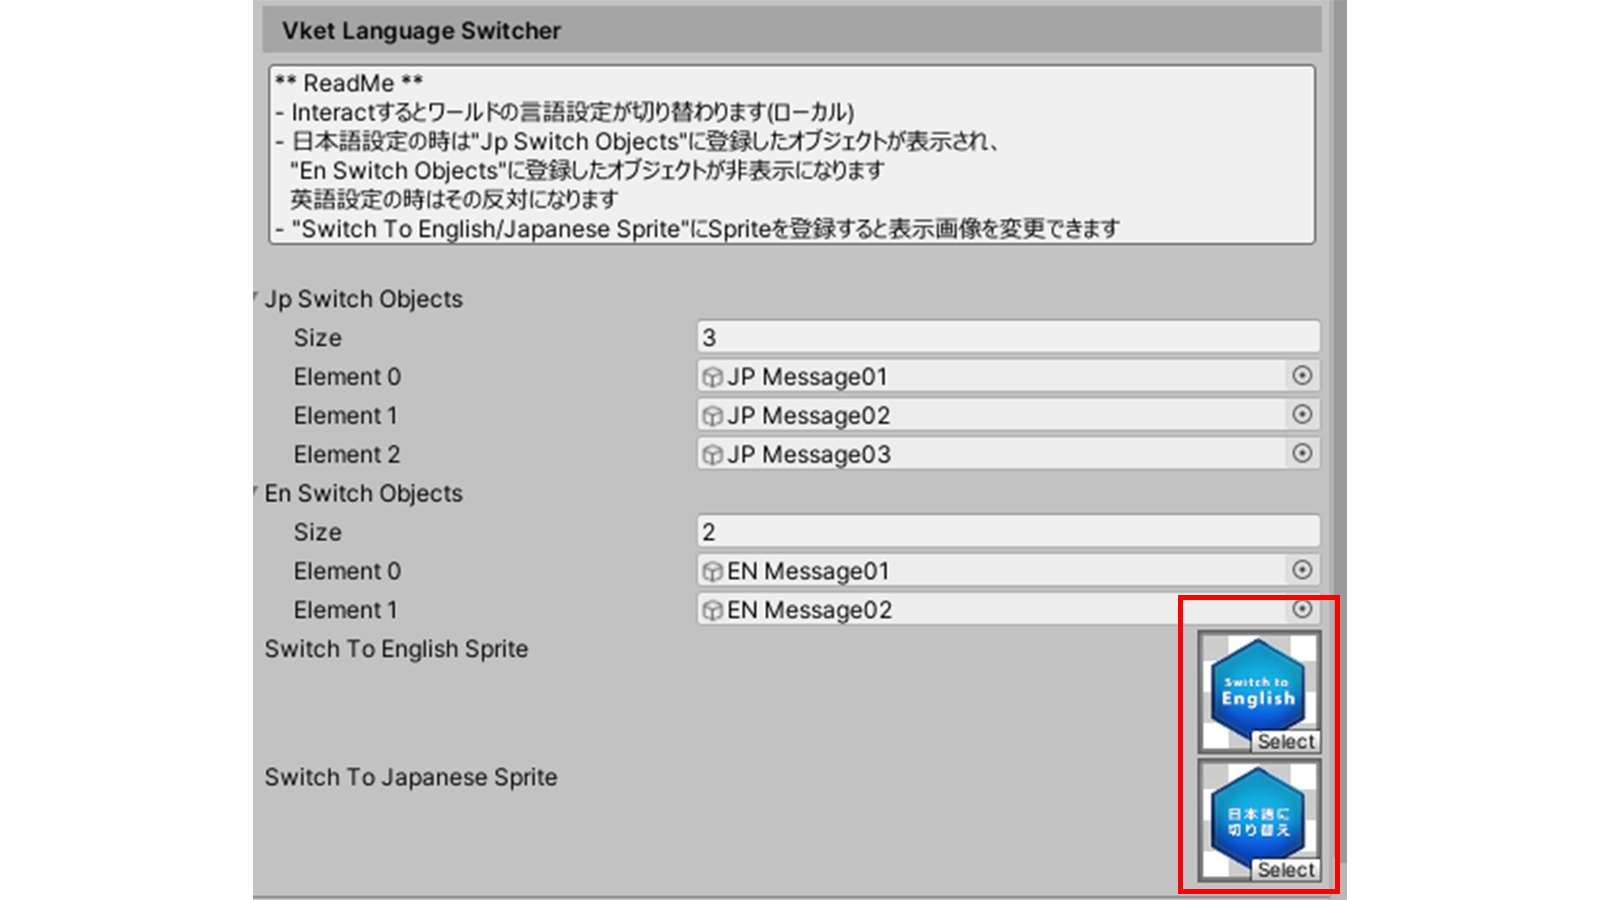Click the Vket Language Switcher header

792,31
